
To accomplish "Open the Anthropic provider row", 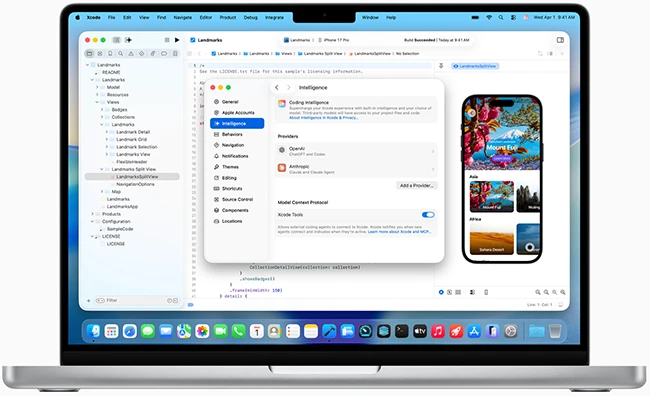I will coord(356,169).
